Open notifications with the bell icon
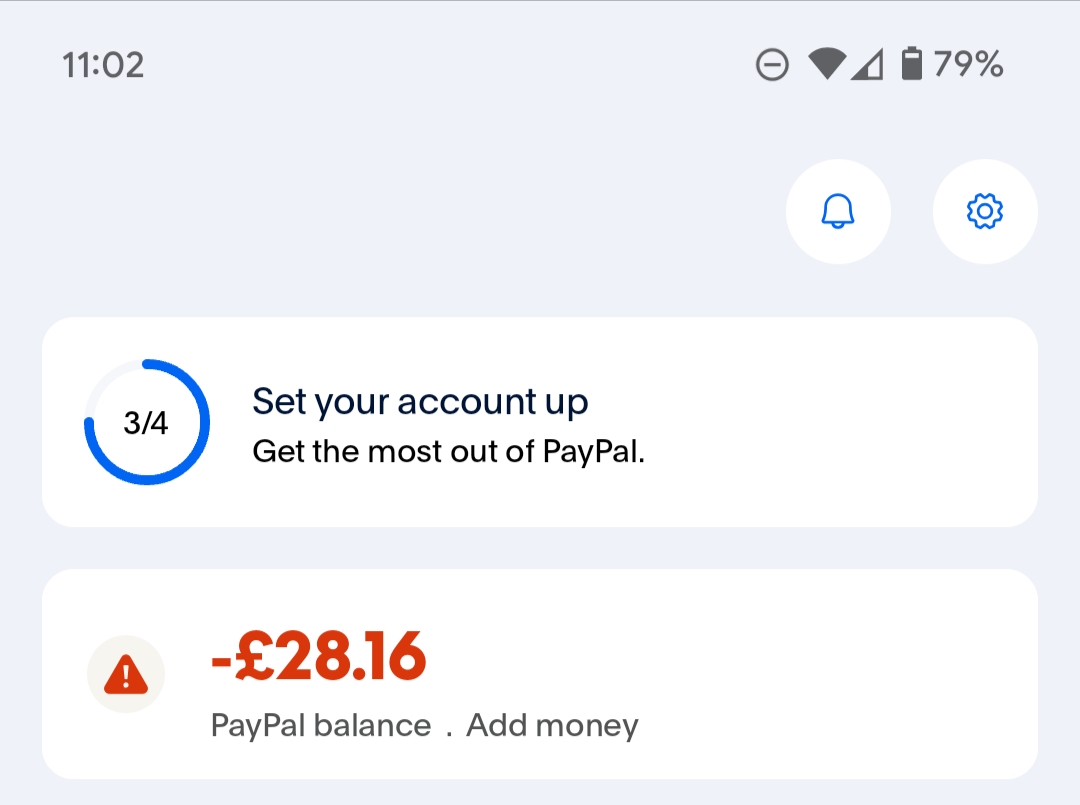This screenshot has height=805, width=1080. coord(838,212)
